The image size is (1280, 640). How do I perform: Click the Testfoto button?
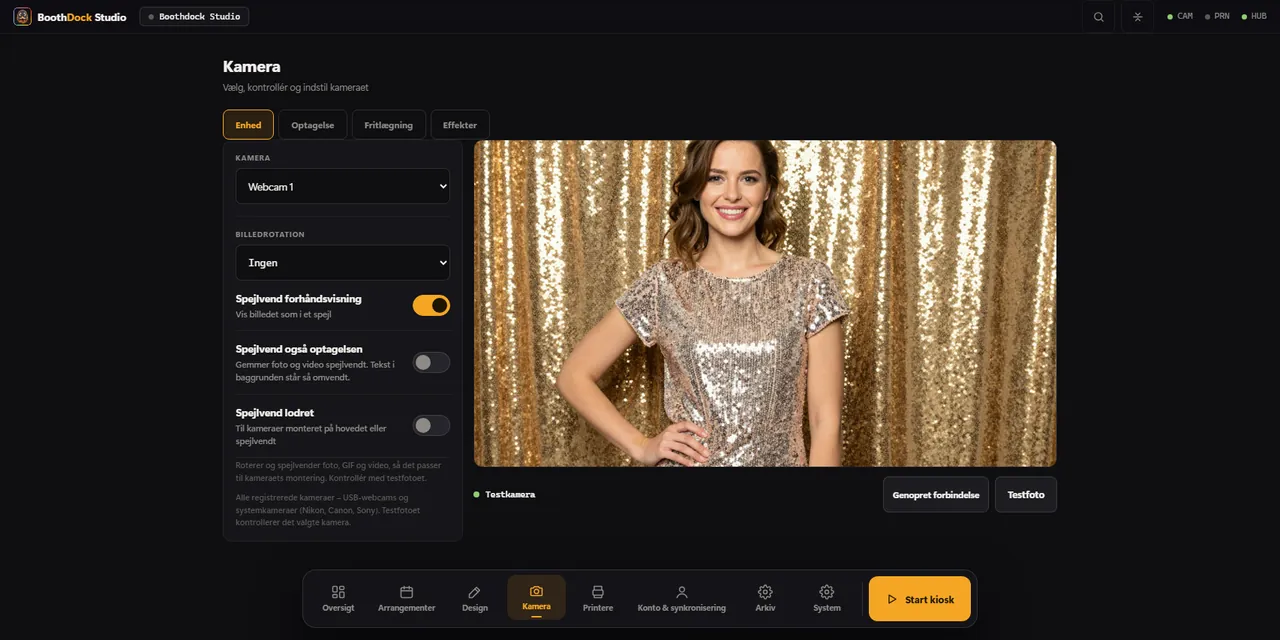[1026, 495]
